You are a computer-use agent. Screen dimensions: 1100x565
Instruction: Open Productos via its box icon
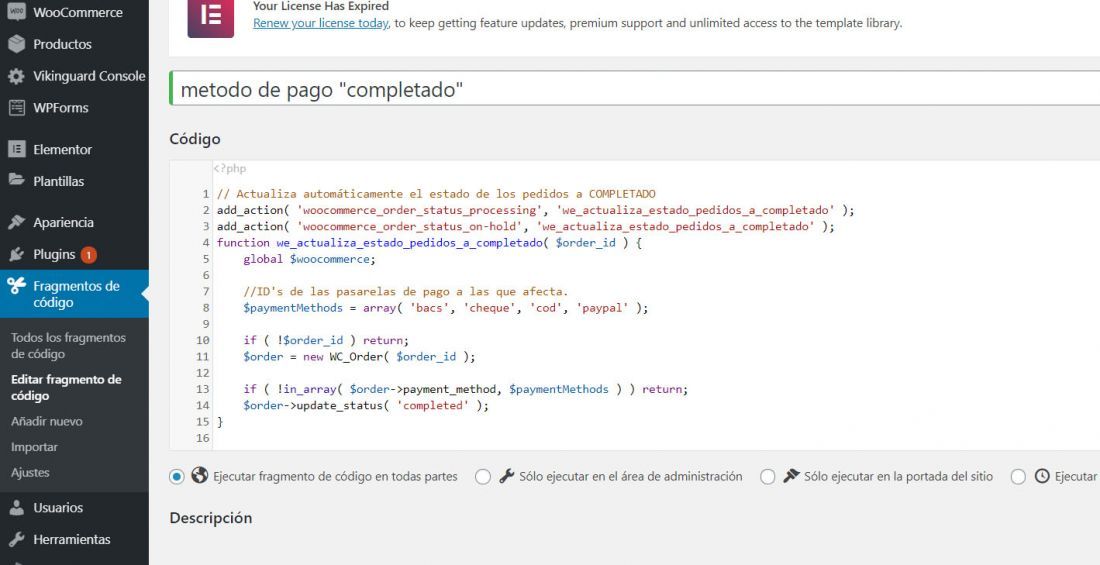pos(16,44)
